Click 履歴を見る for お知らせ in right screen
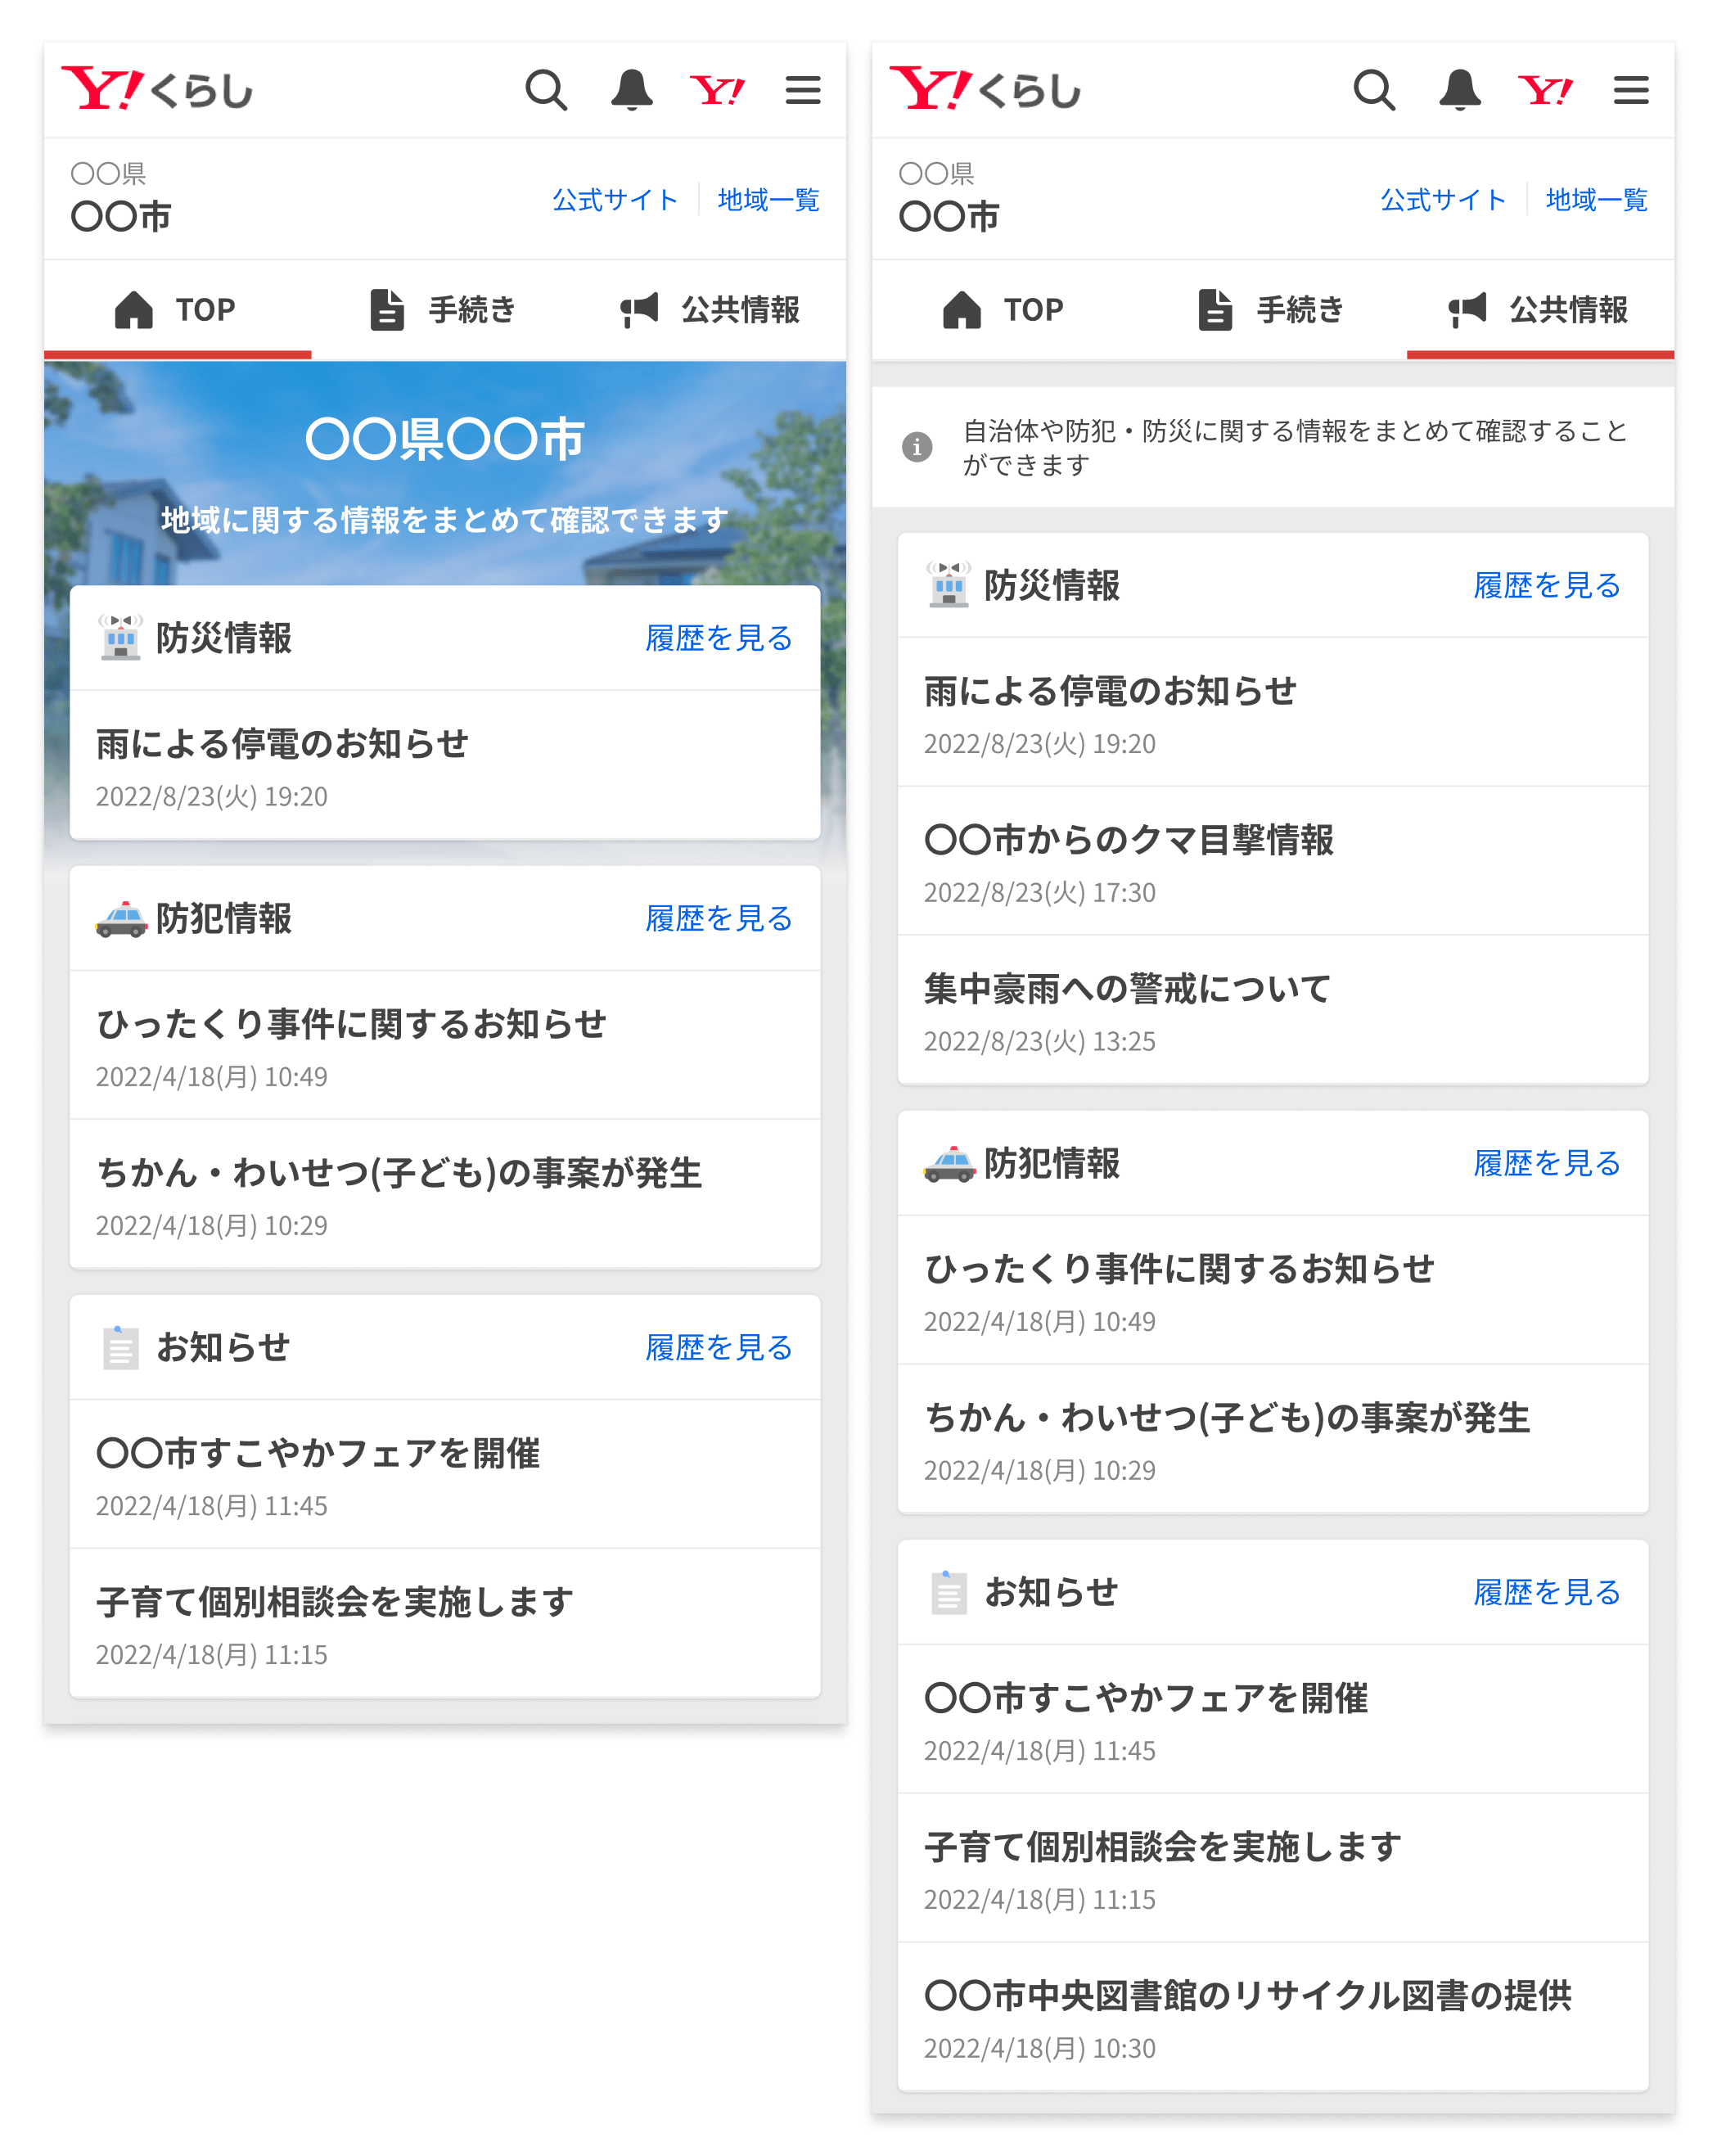1717x2156 pixels. 1547,1592
